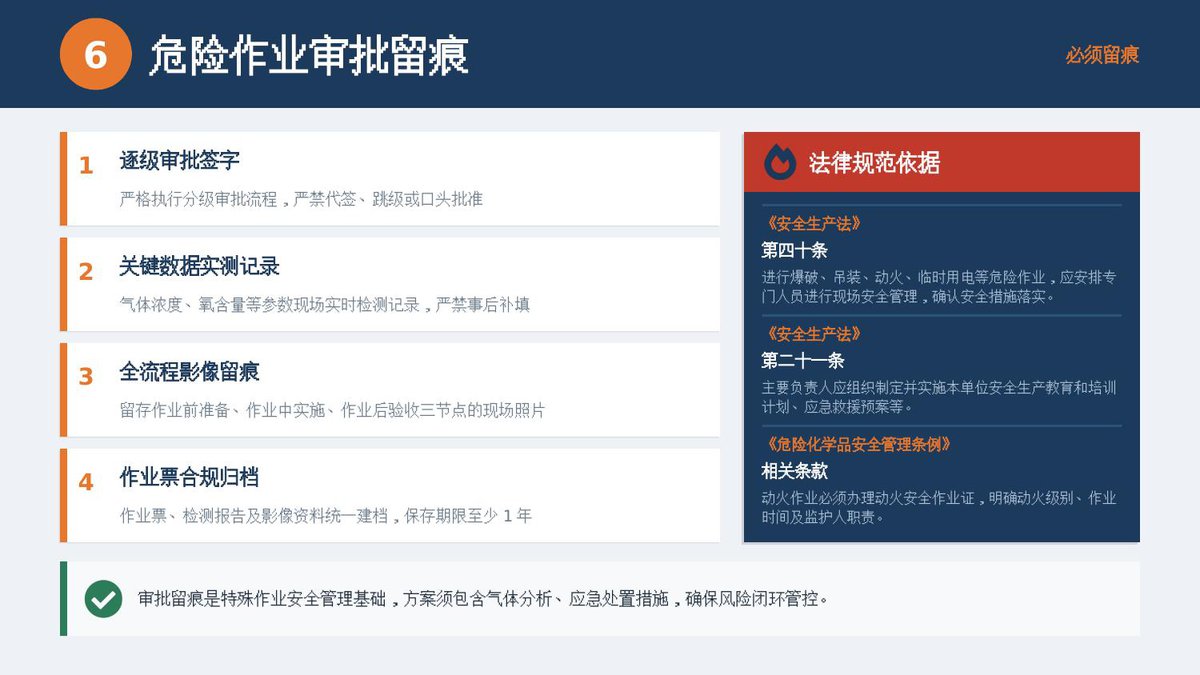Click the orange number 3 in list
The height and width of the screenshot is (675, 1200).
tap(86, 377)
